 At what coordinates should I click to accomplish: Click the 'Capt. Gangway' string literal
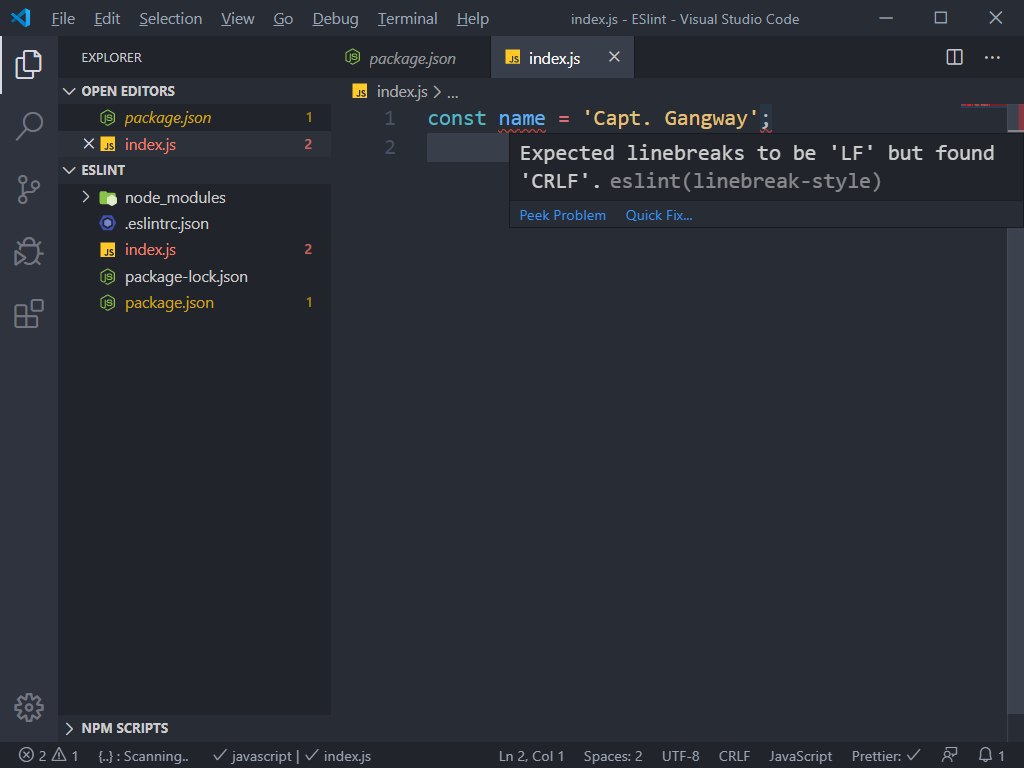(670, 118)
